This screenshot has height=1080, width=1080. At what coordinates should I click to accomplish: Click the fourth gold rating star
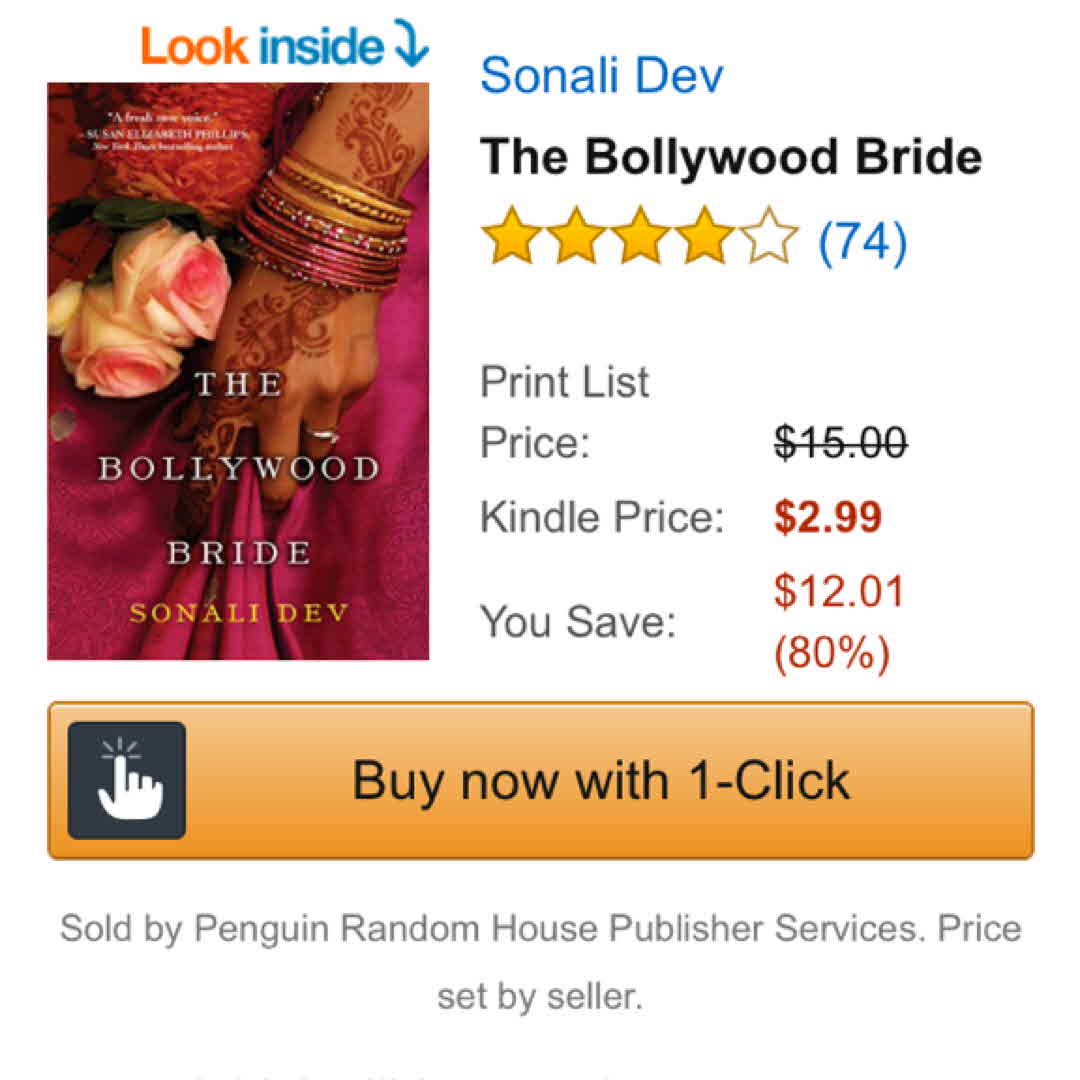(704, 236)
